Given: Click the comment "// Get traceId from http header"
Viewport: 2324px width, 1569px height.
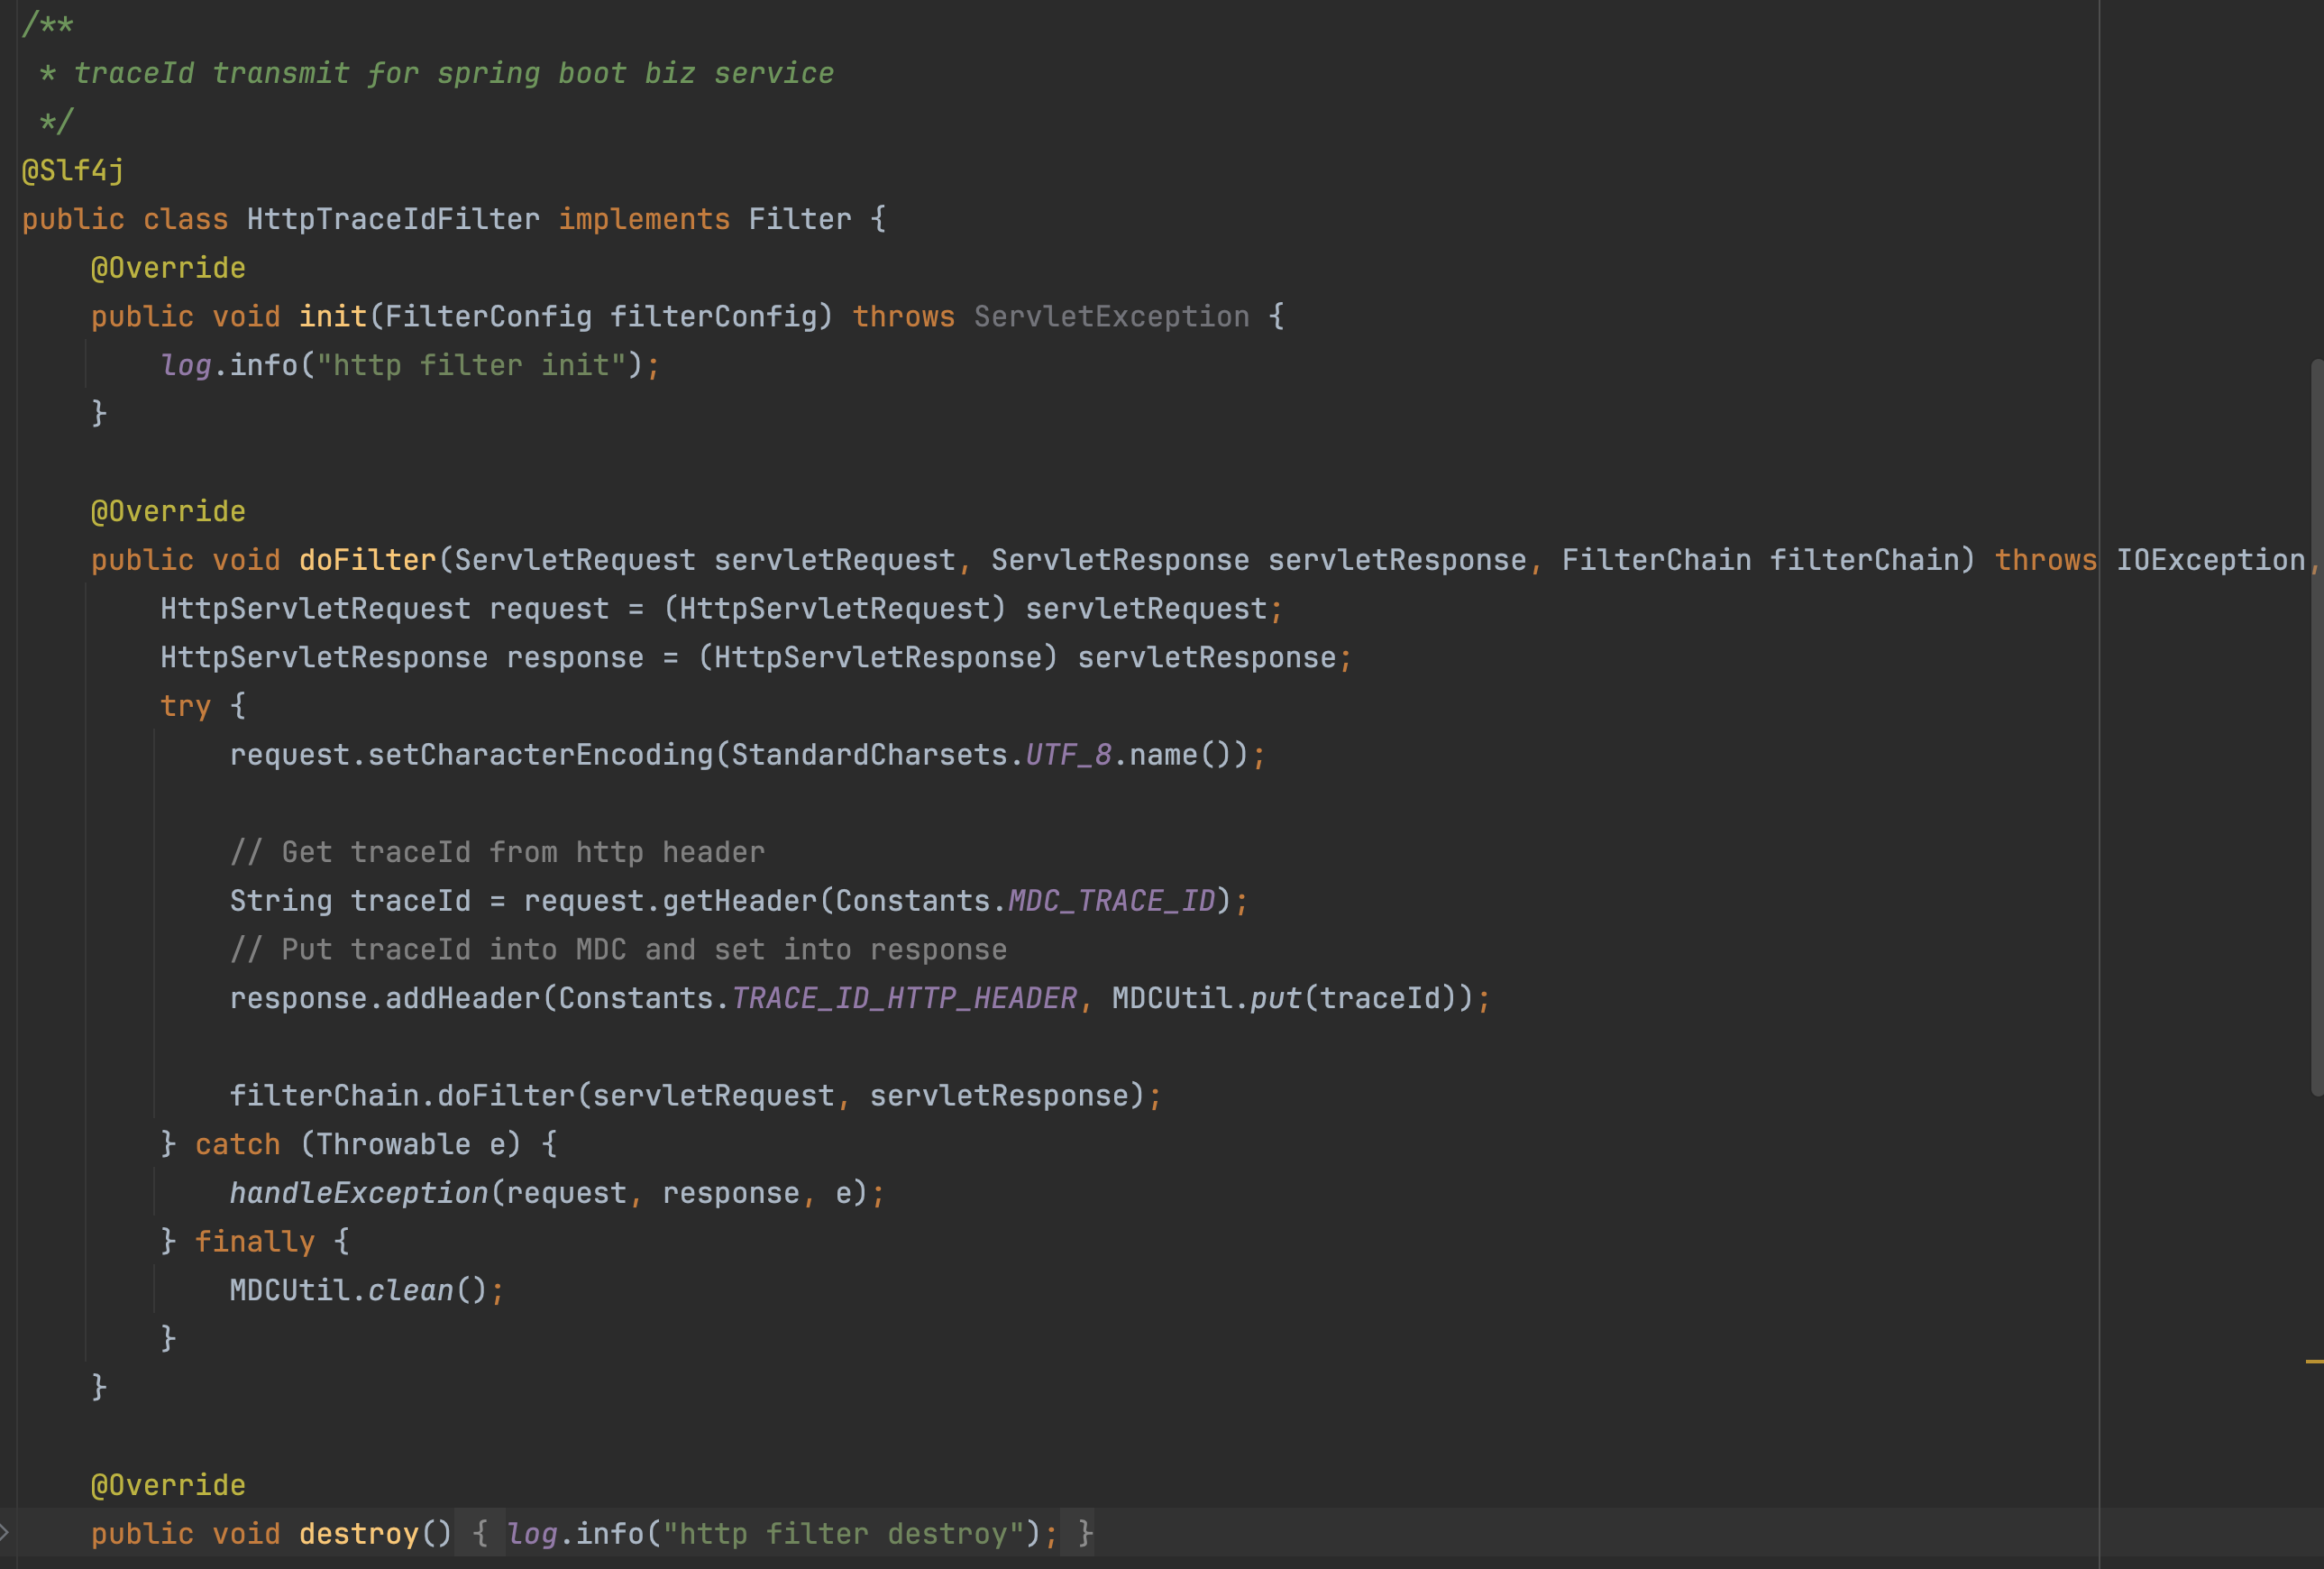Looking at the screenshot, I should (x=497, y=852).
